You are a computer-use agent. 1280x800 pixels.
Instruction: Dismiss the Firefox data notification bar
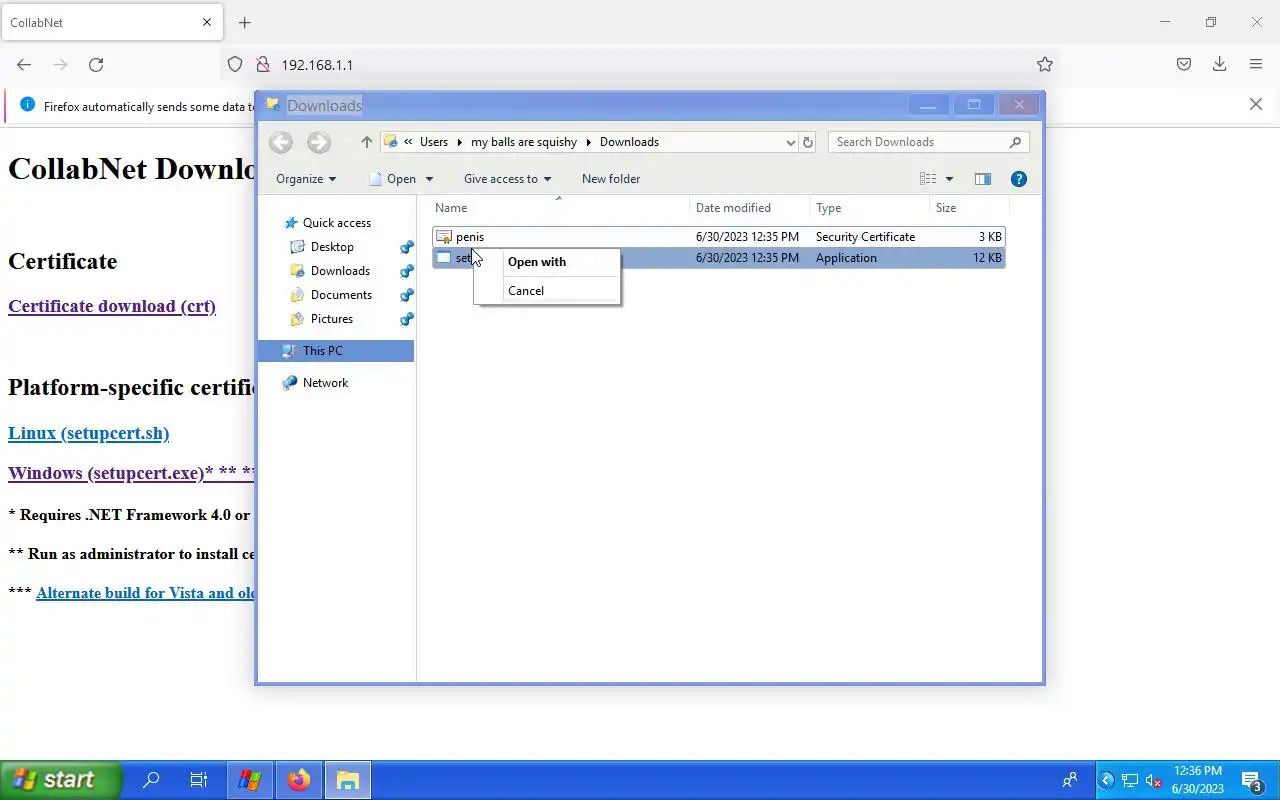1256,105
